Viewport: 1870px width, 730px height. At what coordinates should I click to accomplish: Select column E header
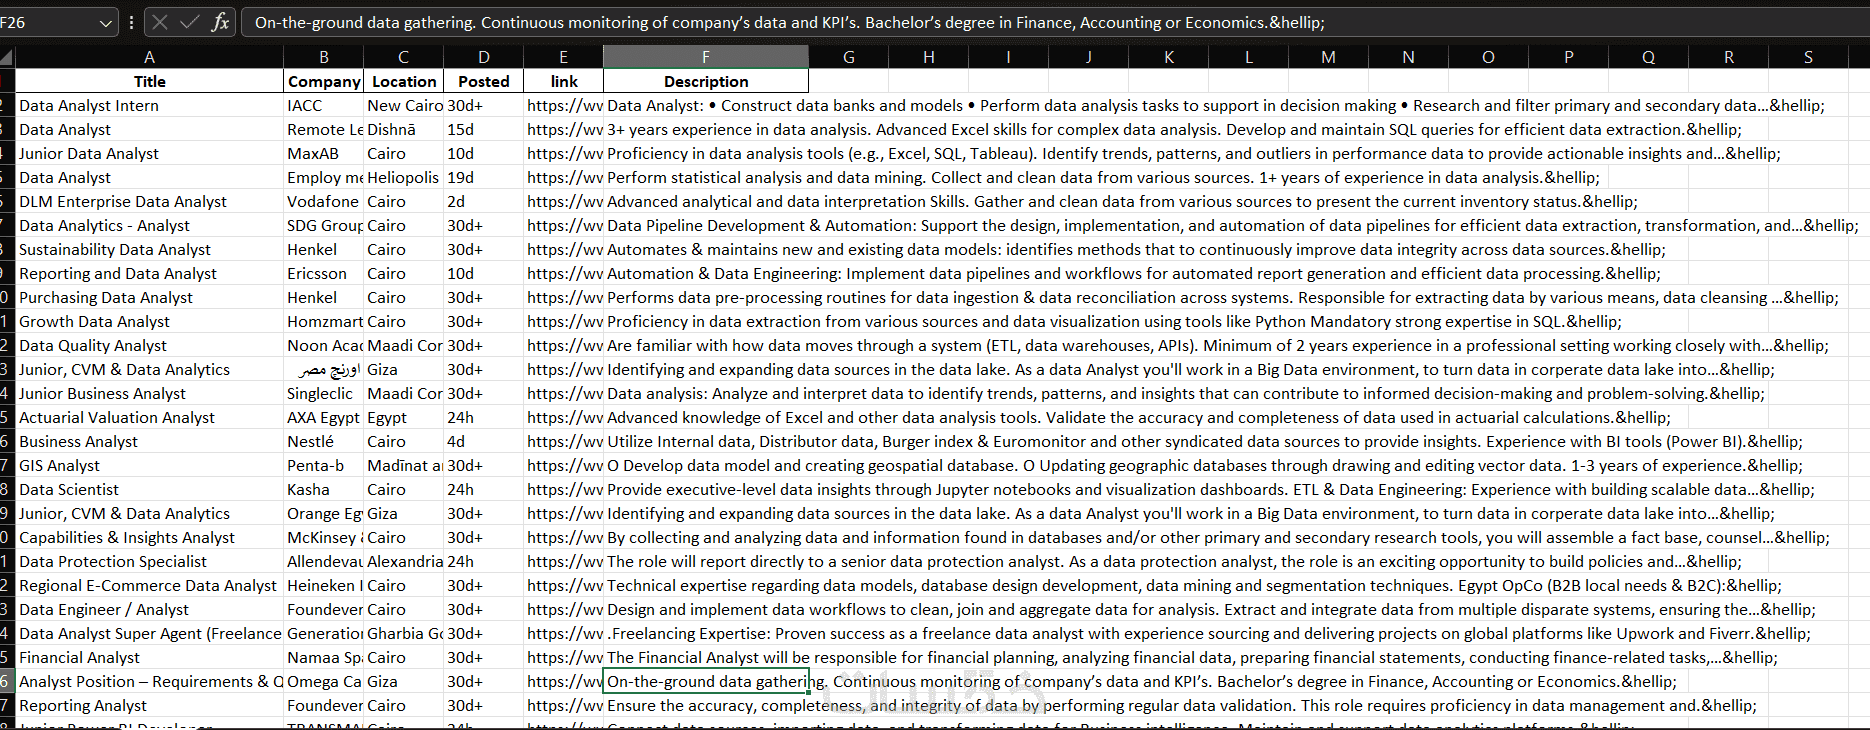(x=564, y=57)
